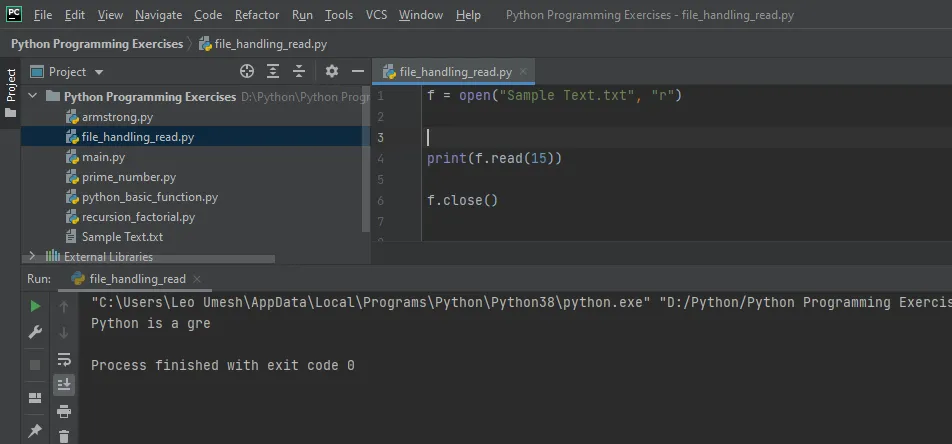Image resolution: width=952 pixels, height=444 pixels.
Task: Pin the Run tab with pin icon
Action: (x=35, y=431)
